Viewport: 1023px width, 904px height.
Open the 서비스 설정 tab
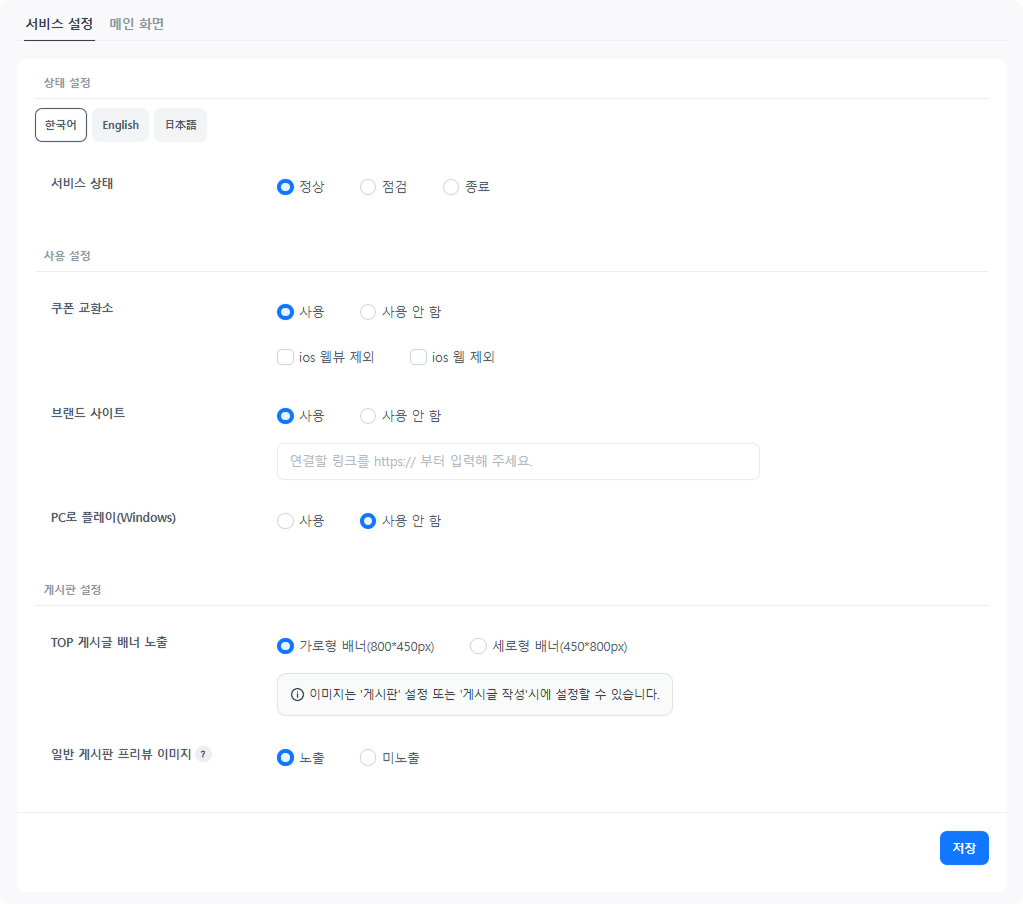tap(59, 24)
